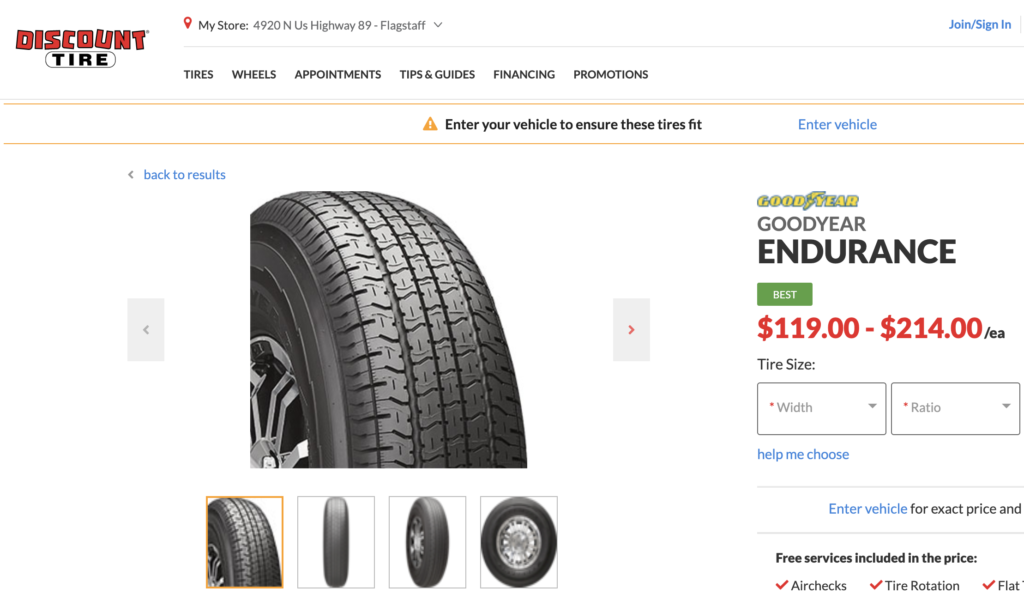Expand the My Store location selector
Viewport: 1024px width, 594px height.
(437, 24)
